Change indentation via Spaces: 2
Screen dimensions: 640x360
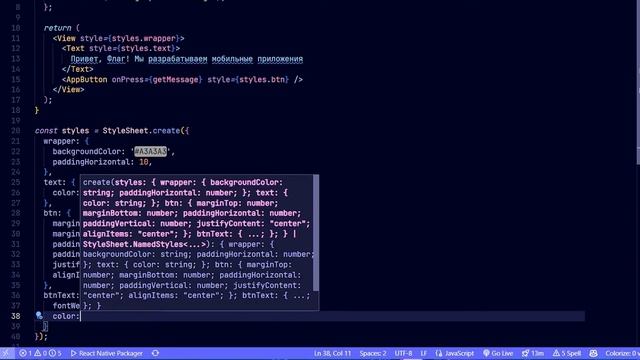(373, 353)
